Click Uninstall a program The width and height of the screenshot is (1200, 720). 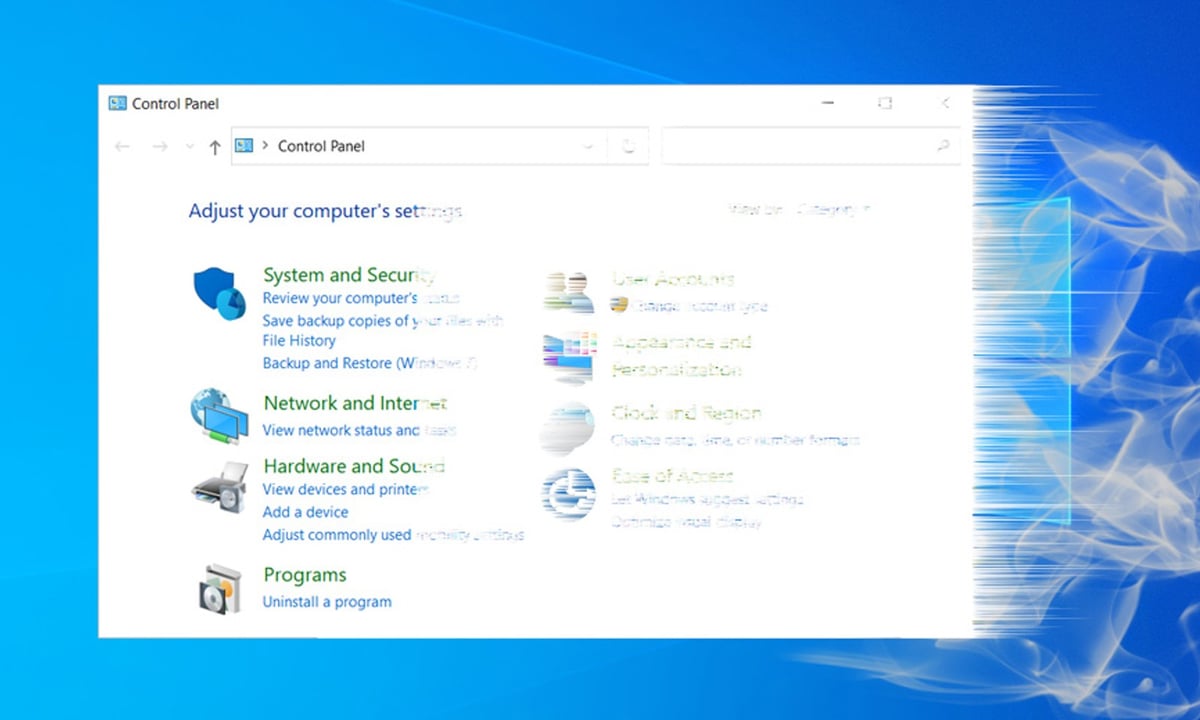(x=327, y=602)
